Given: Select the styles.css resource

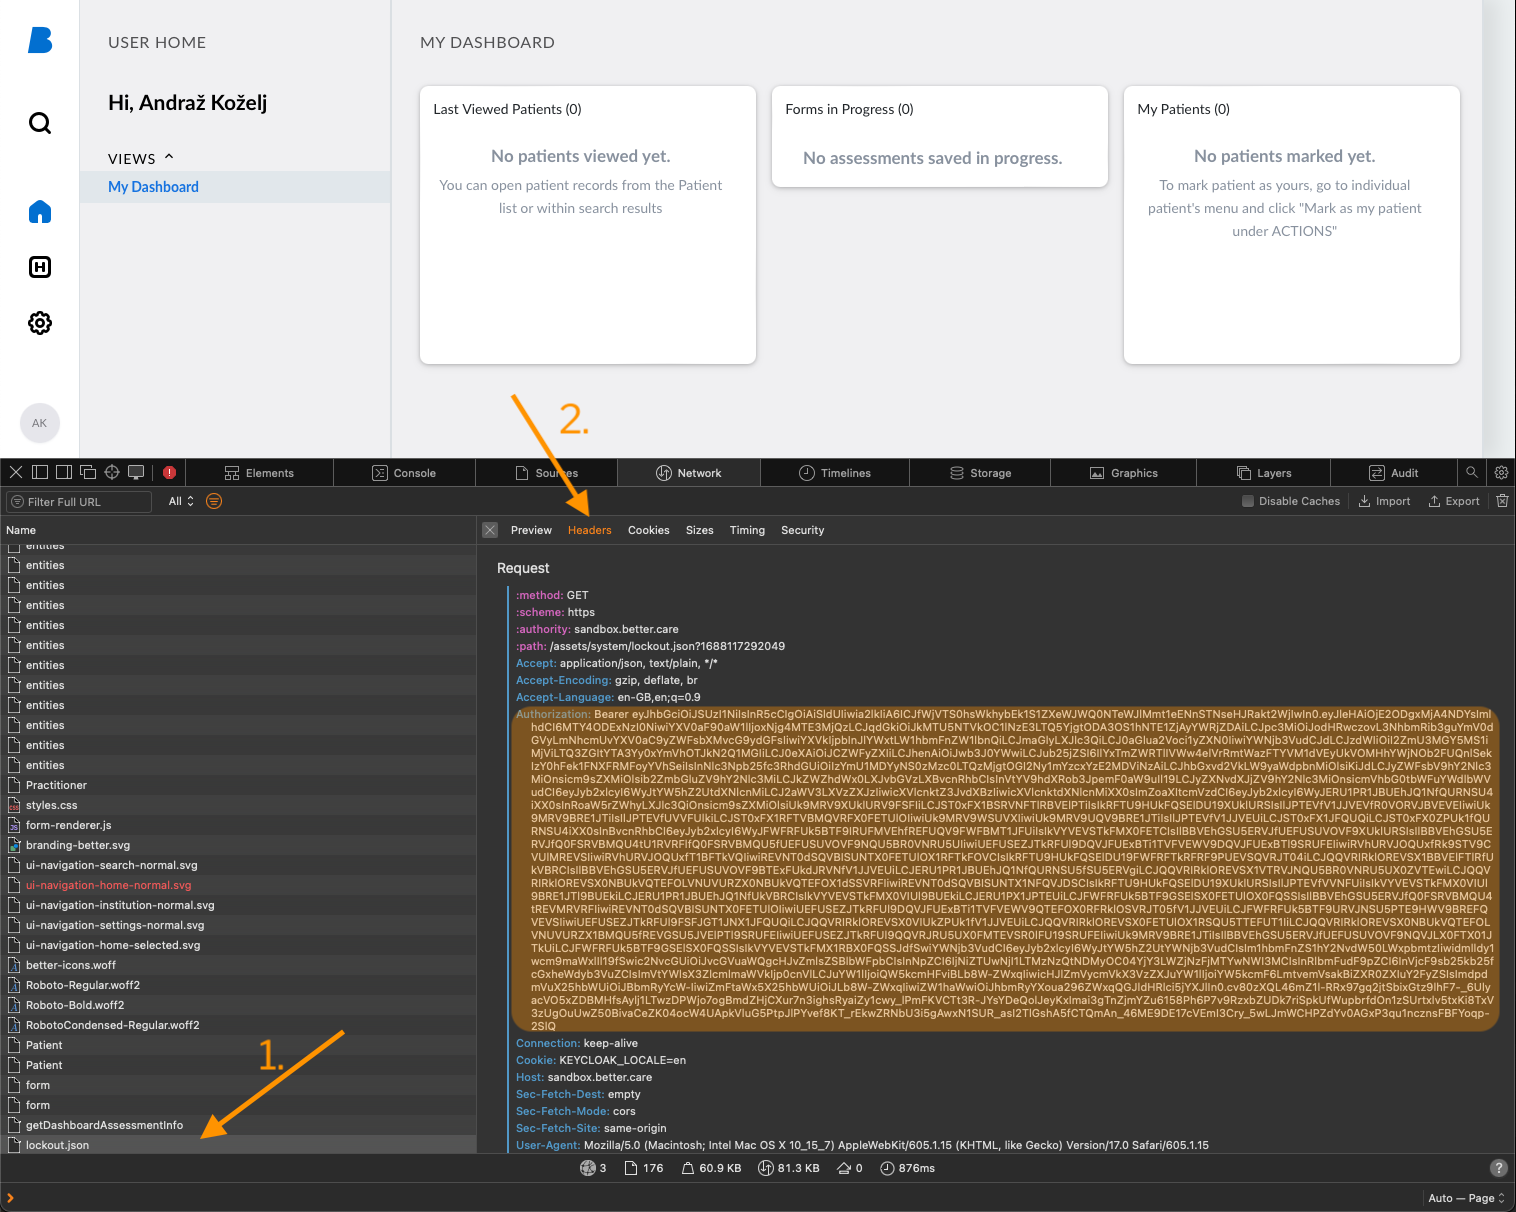Looking at the screenshot, I should [238, 805].
